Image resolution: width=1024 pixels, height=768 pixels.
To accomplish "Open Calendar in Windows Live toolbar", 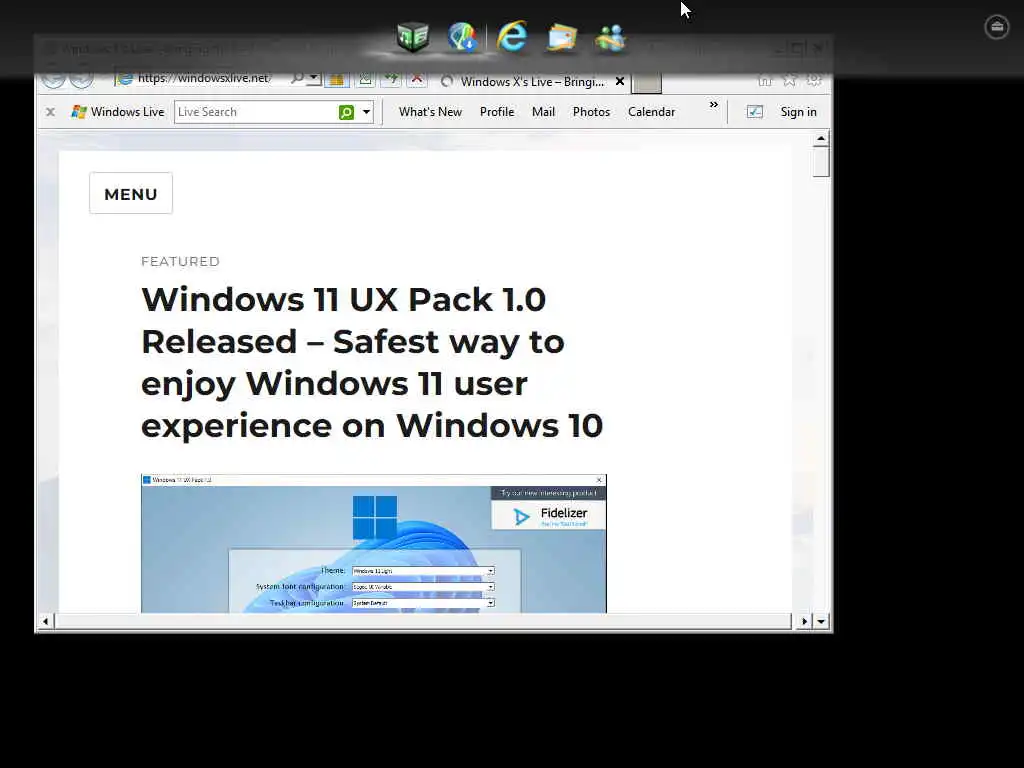I will coord(651,112).
